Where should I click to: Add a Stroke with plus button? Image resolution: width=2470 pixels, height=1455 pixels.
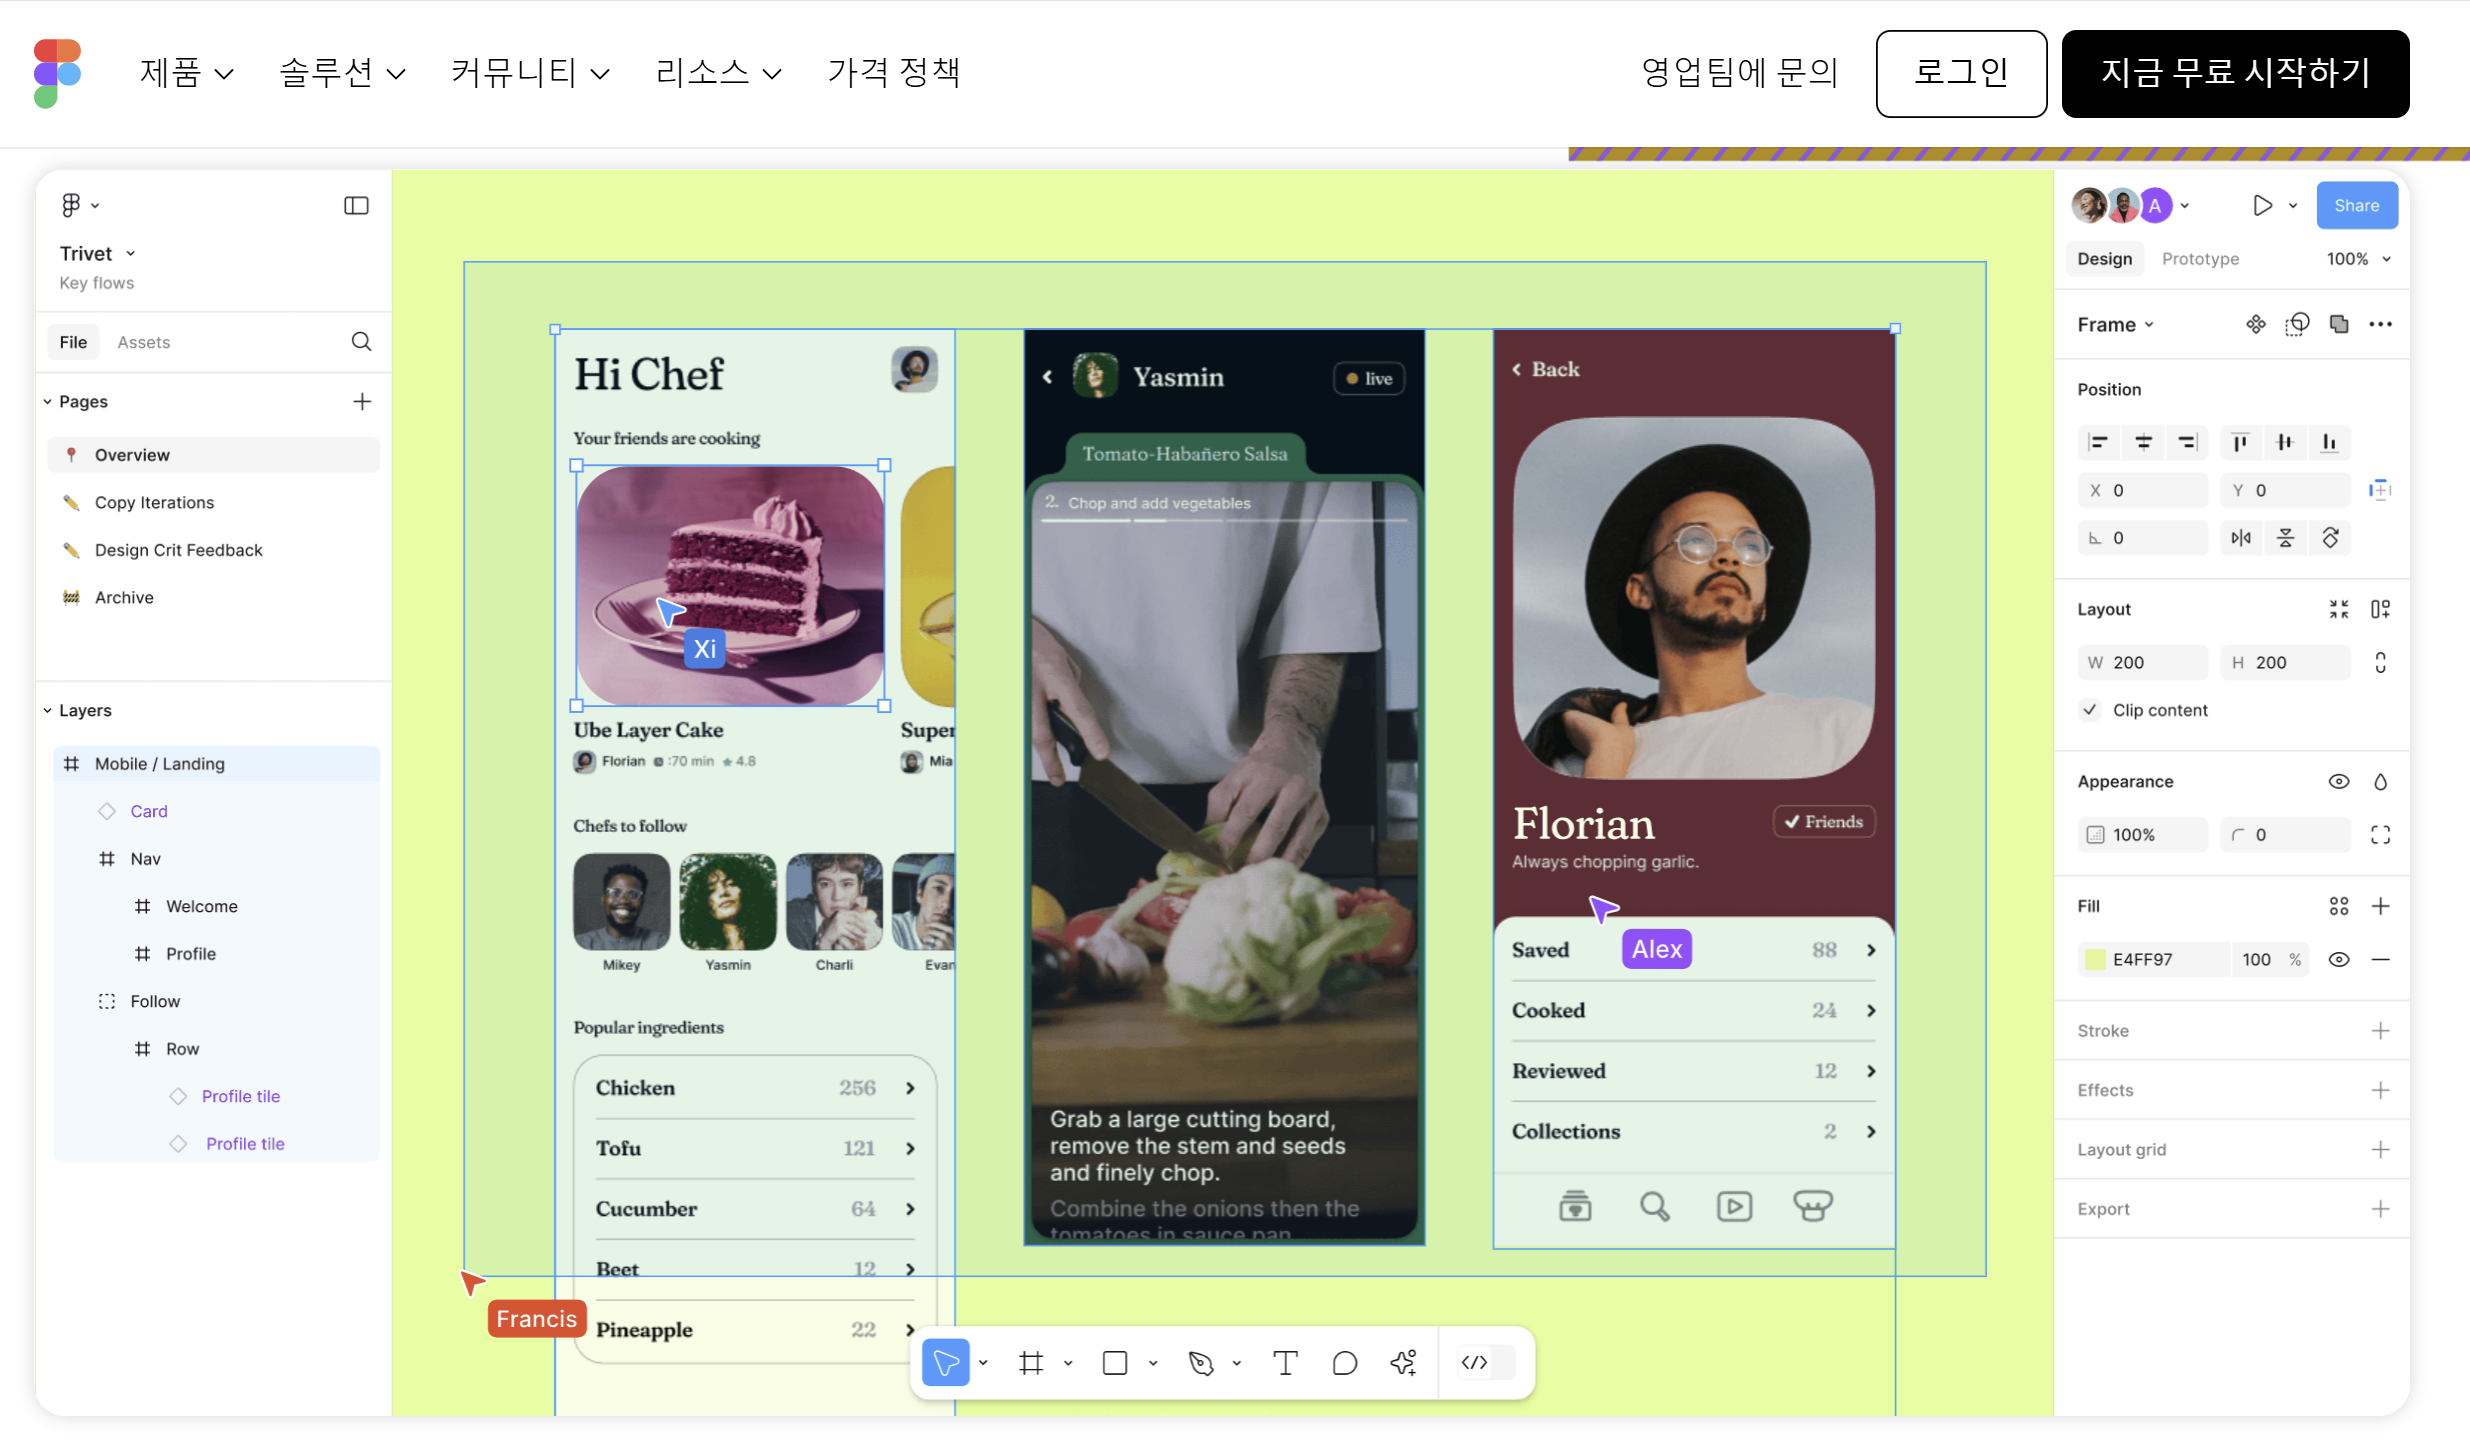[2381, 1031]
